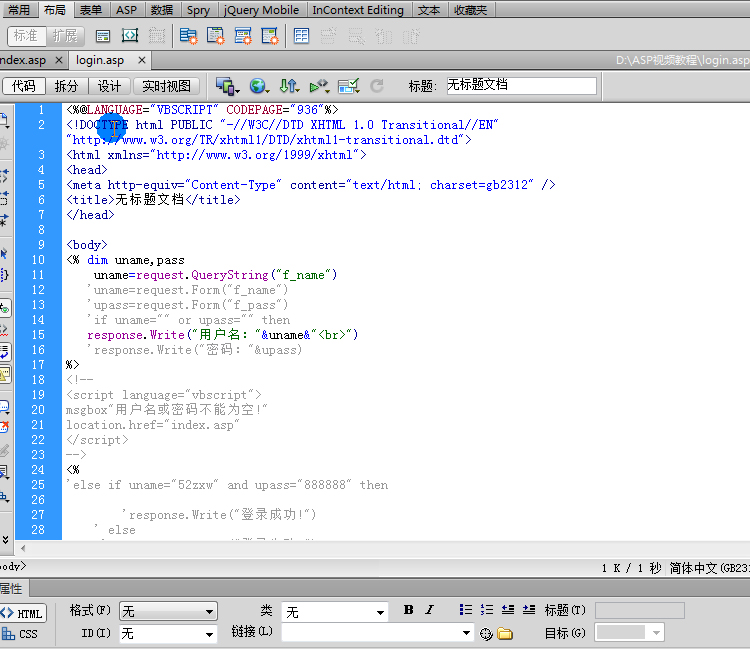Open the ID dropdown in Properties

(x=168, y=633)
